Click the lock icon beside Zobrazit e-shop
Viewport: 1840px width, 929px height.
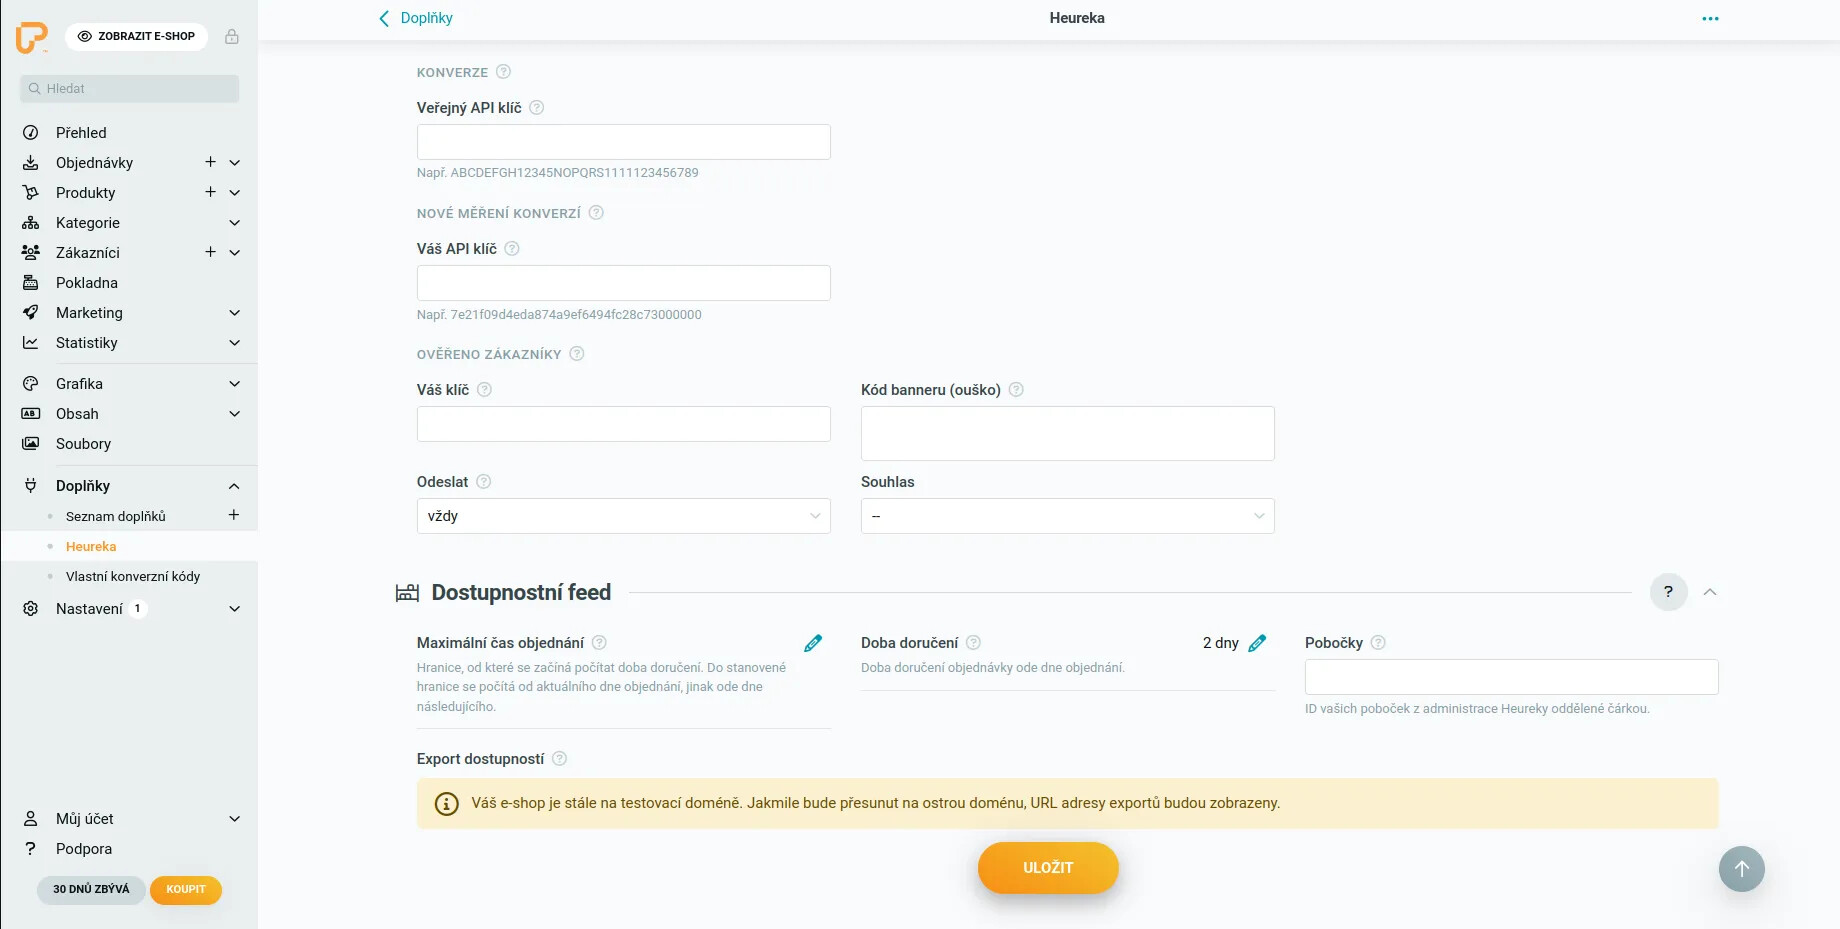pos(232,37)
